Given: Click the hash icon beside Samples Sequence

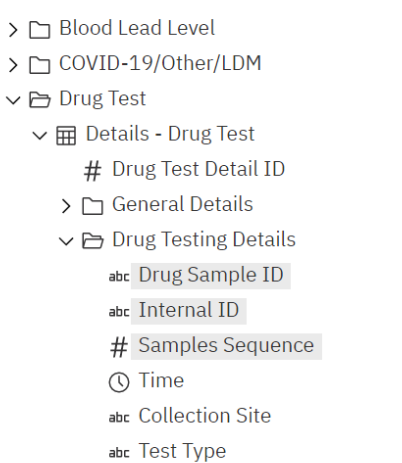Looking at the screenshot, I should [119, 347].
